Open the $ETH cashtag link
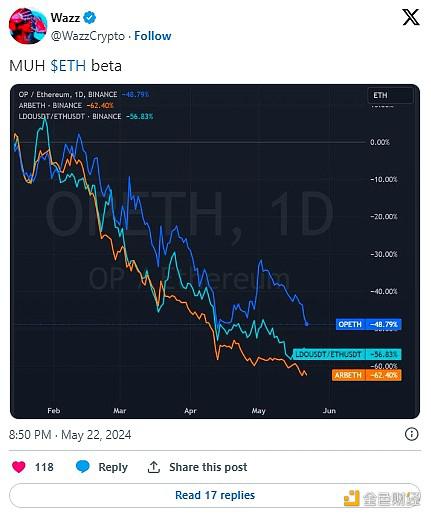The image size is (431, 517). pyautogui.click(x=68, y=66)
